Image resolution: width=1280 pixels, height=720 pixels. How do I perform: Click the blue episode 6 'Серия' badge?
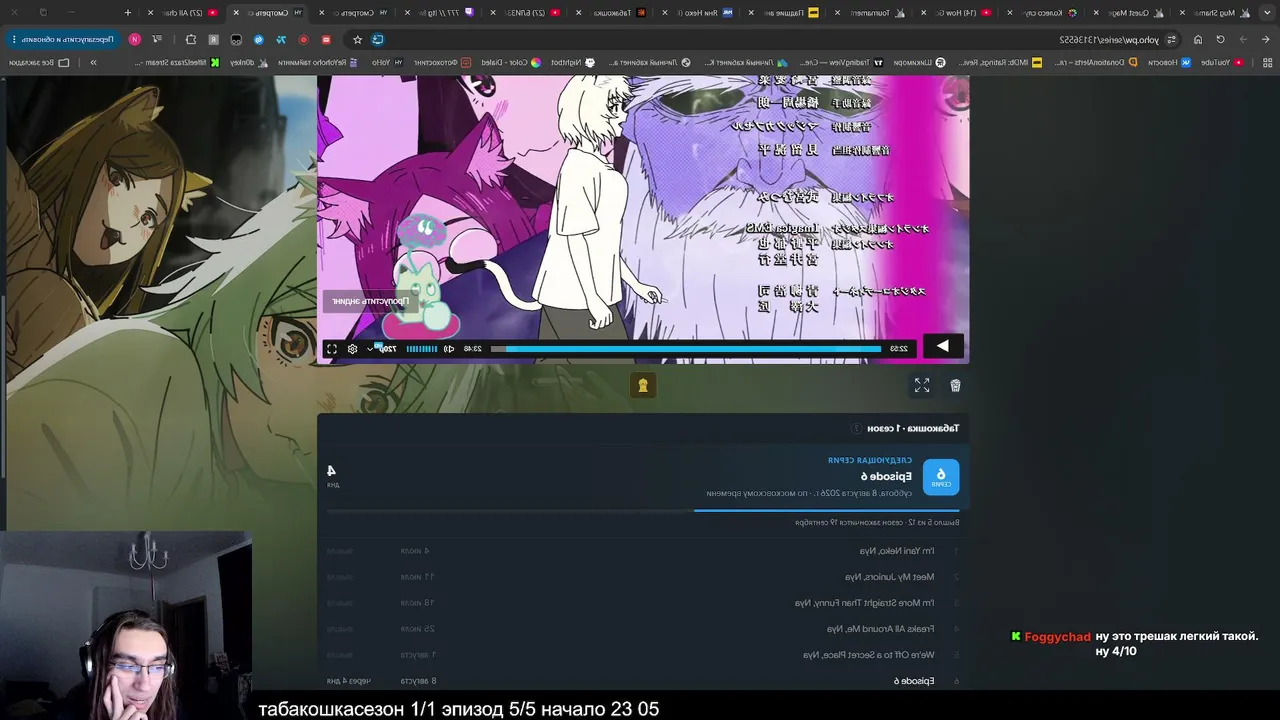[x=941, y=477]
